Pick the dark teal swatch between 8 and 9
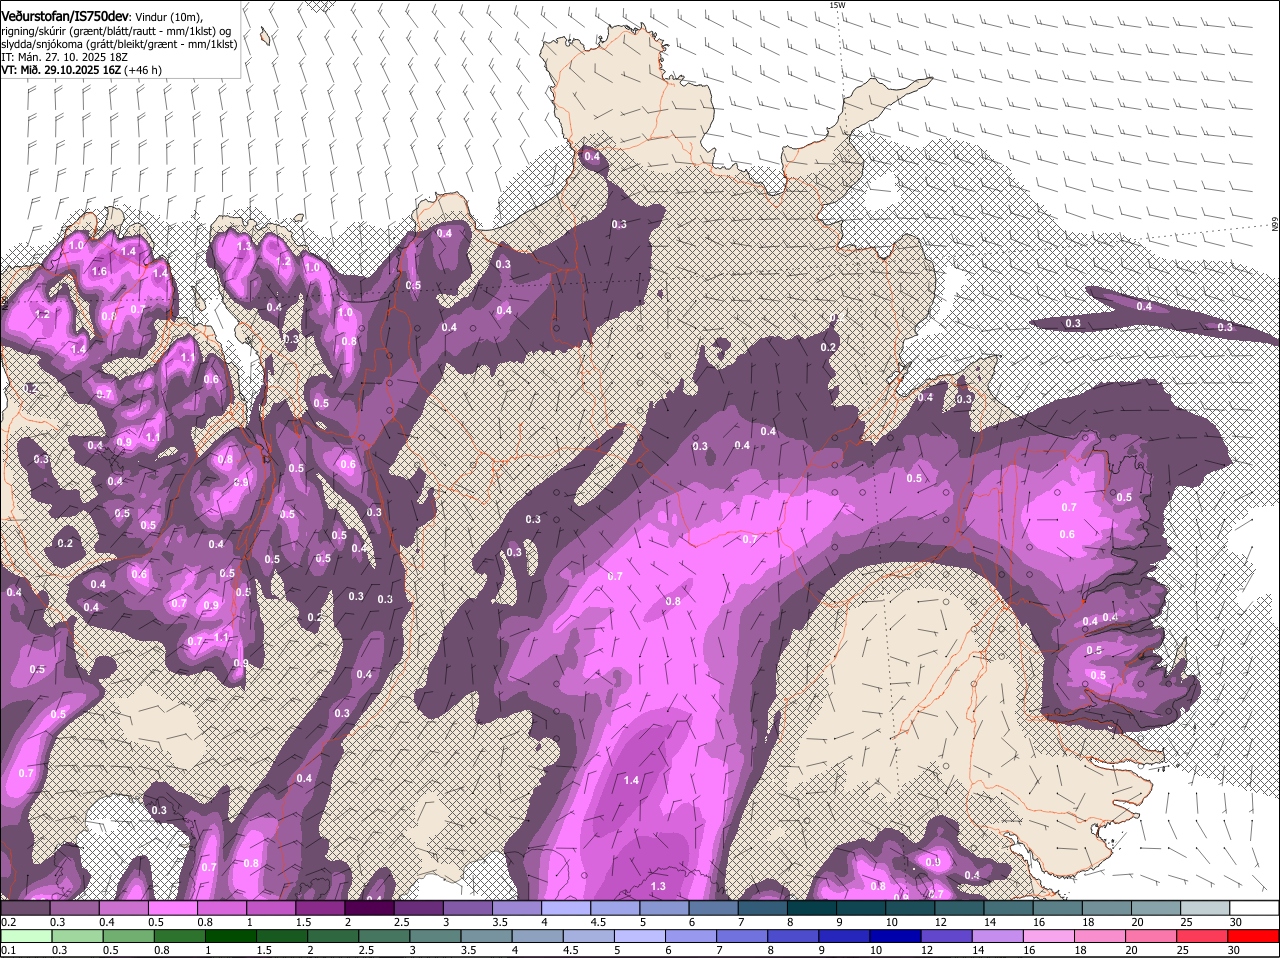Image resolution: width=1280 pixels, height=958 pixels. pyautogui.click(x=813, y=908)
